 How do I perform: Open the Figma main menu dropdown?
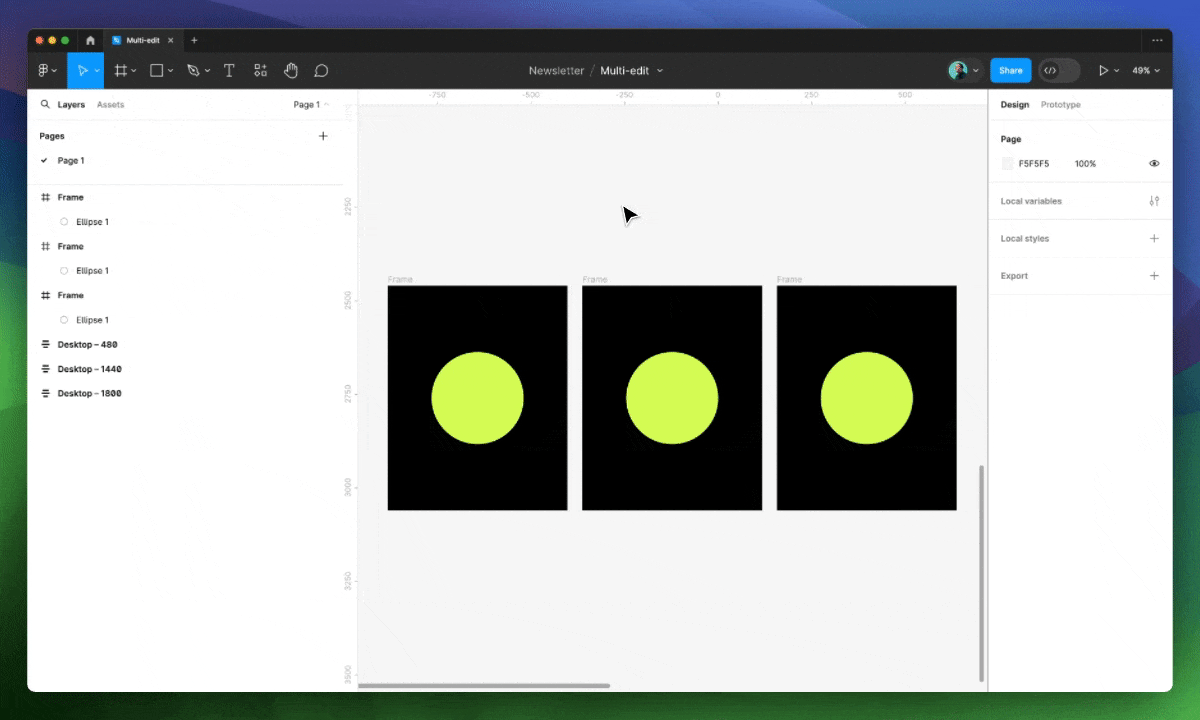(x=47, y=71)
